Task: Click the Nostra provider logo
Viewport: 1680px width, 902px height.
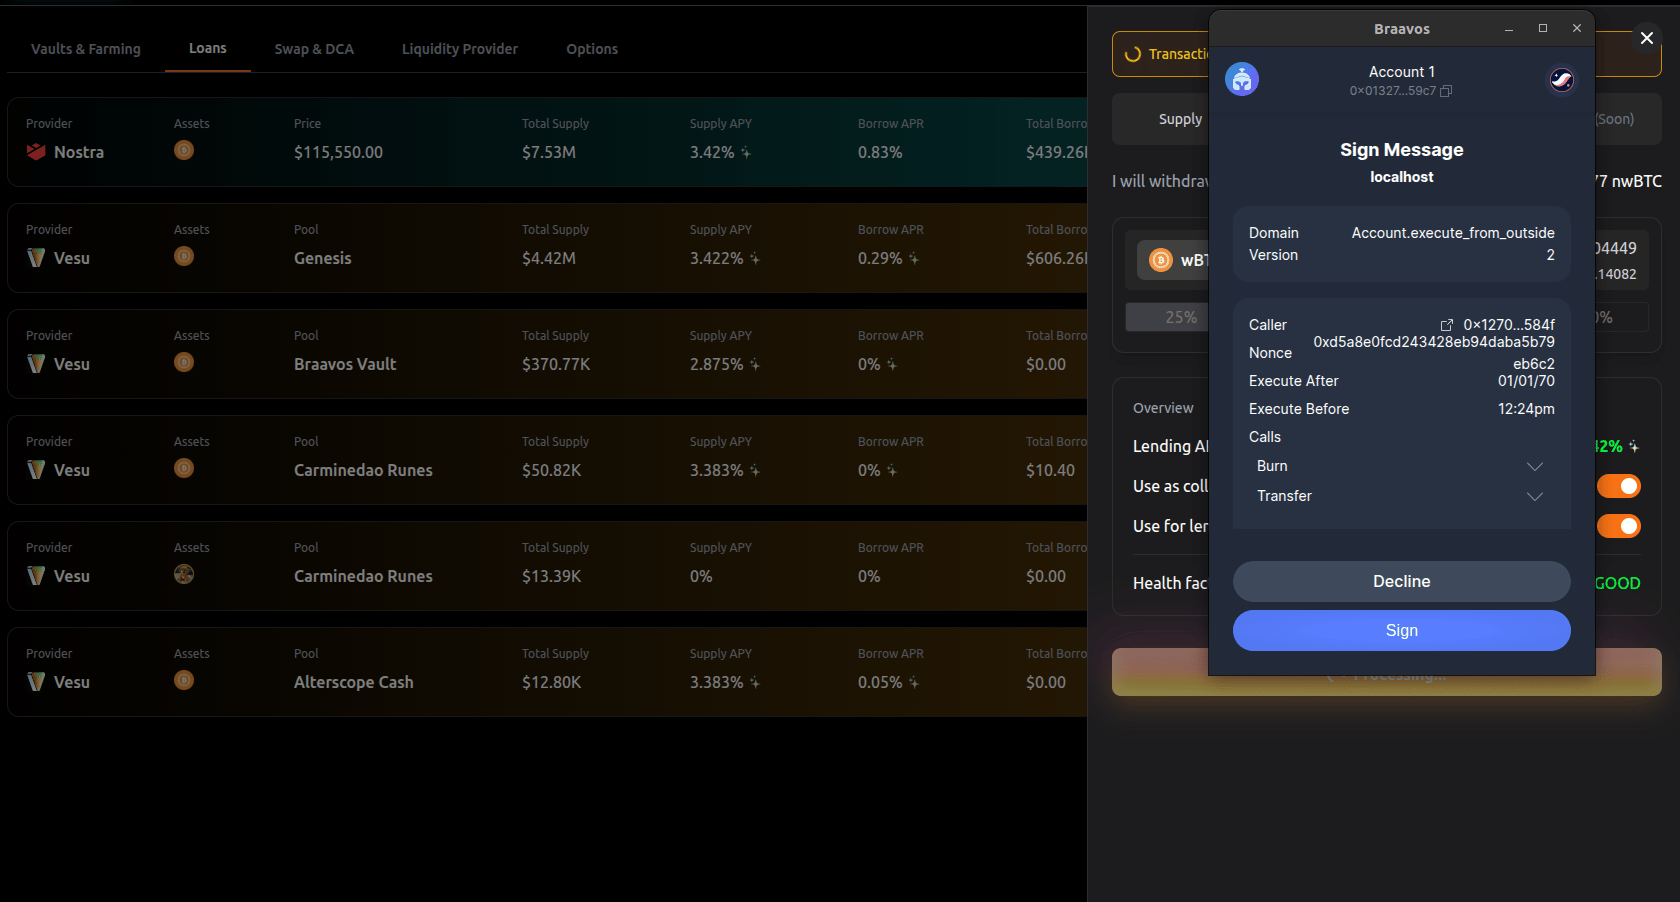Action: 36,152
